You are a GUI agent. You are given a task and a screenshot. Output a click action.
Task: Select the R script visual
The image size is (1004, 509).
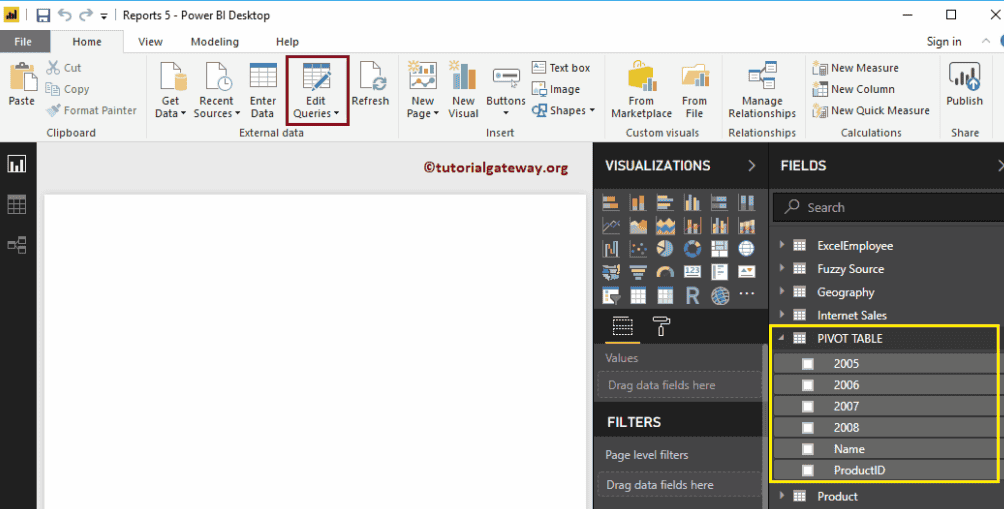(x=692, y=295)
